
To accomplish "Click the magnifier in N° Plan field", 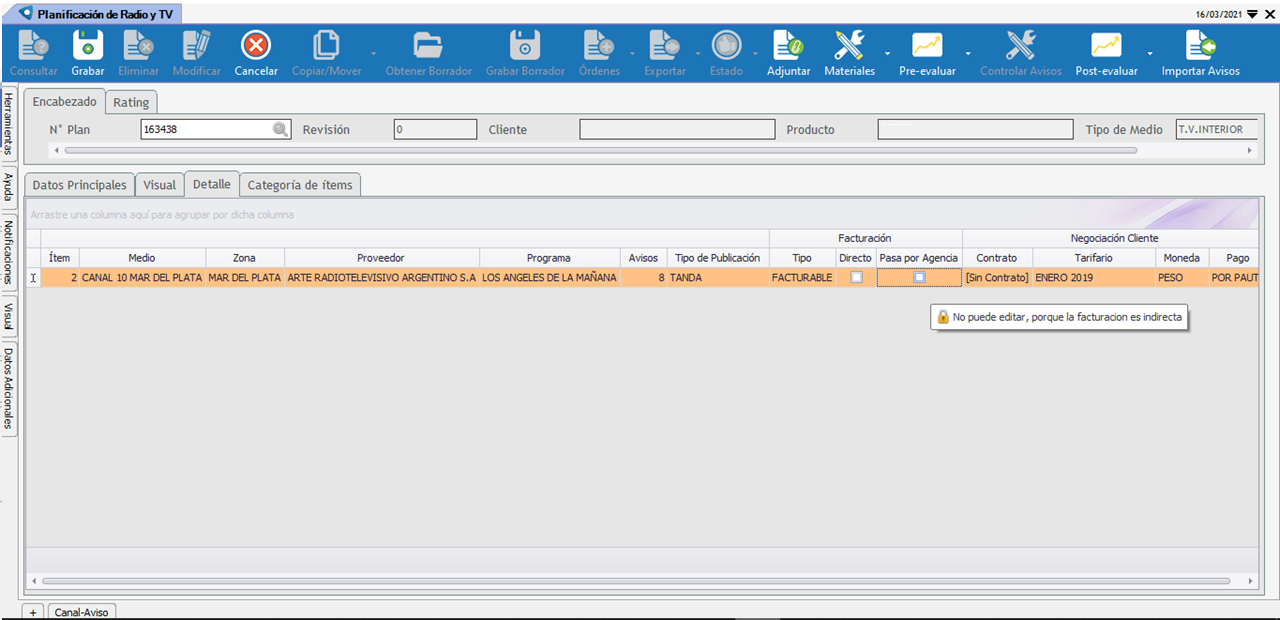I will pyautogui.click(x=281, y=129).
